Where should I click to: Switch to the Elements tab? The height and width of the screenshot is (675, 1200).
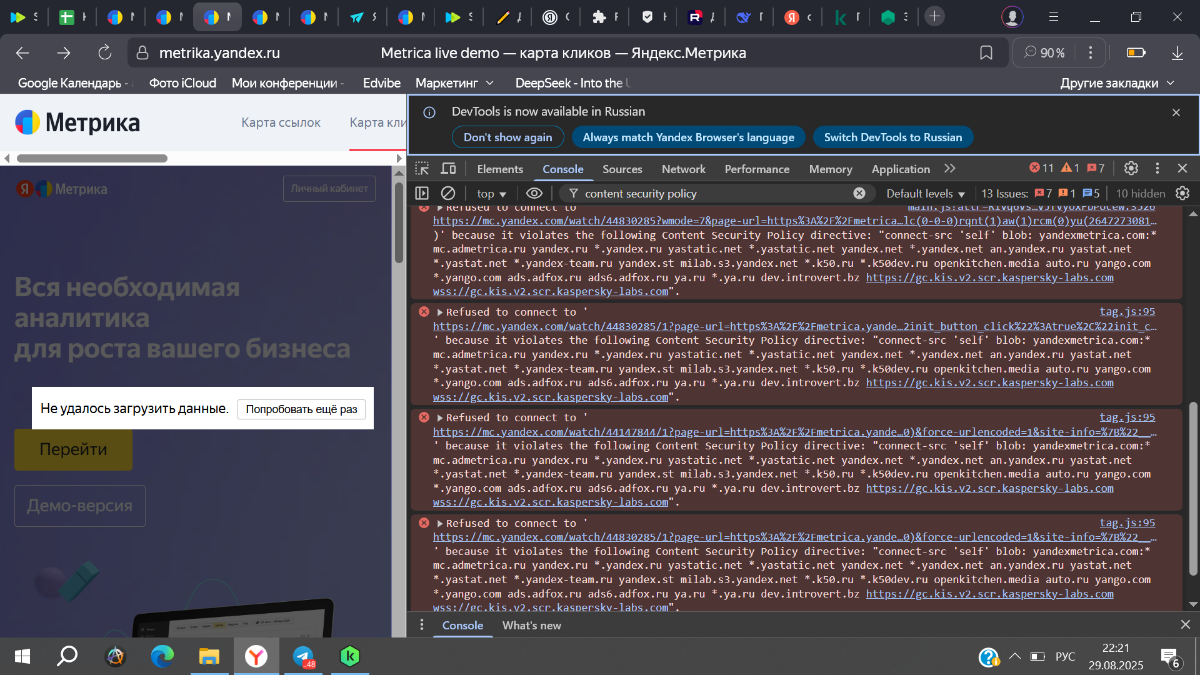click(x=500, y=169)
